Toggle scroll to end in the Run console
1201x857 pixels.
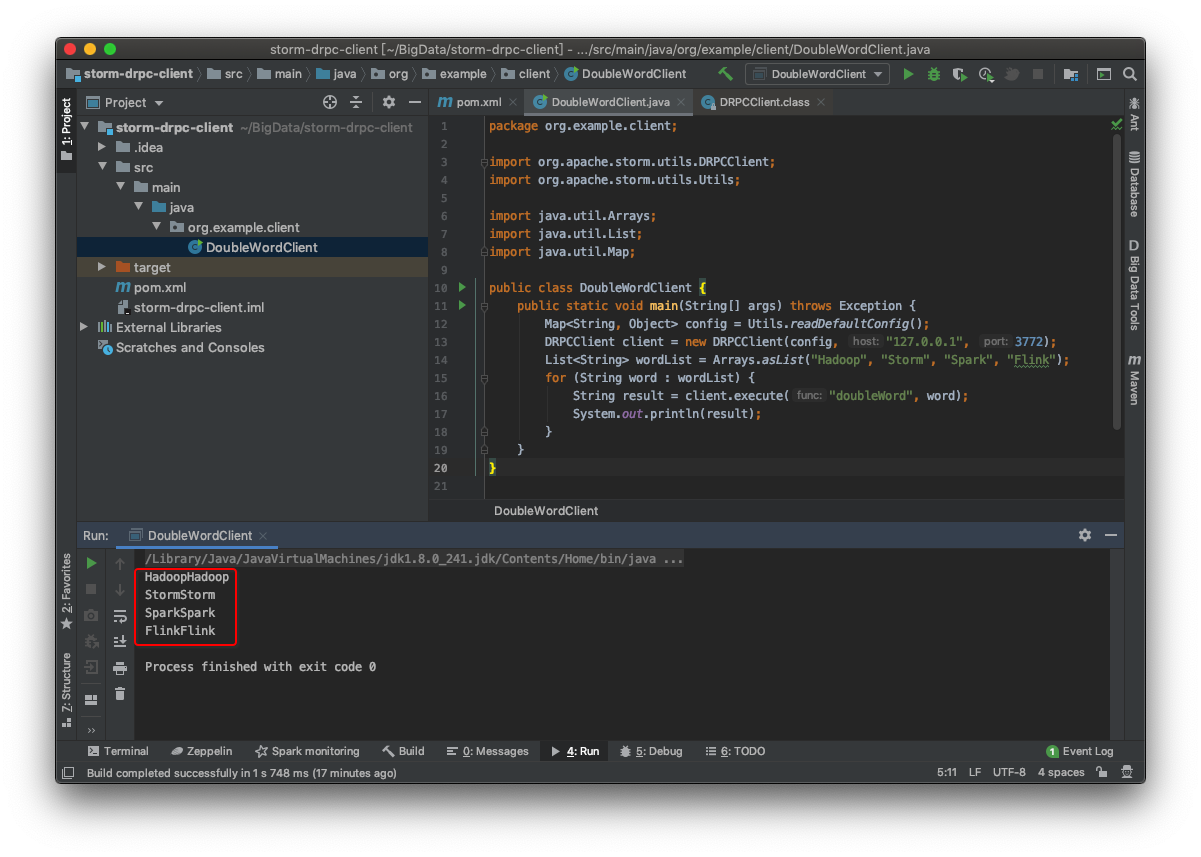click(120, 641)
